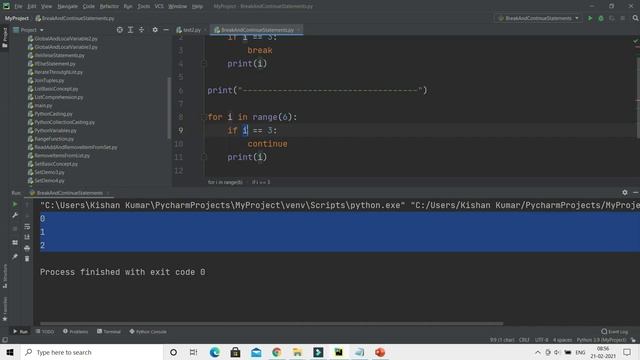Open Google Chrome from taskbar

pos(277,352)
